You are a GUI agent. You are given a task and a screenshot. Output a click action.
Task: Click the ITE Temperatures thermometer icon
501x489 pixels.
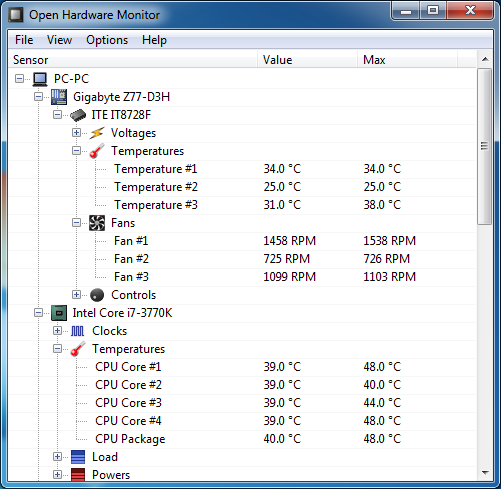tap(97, 151)
